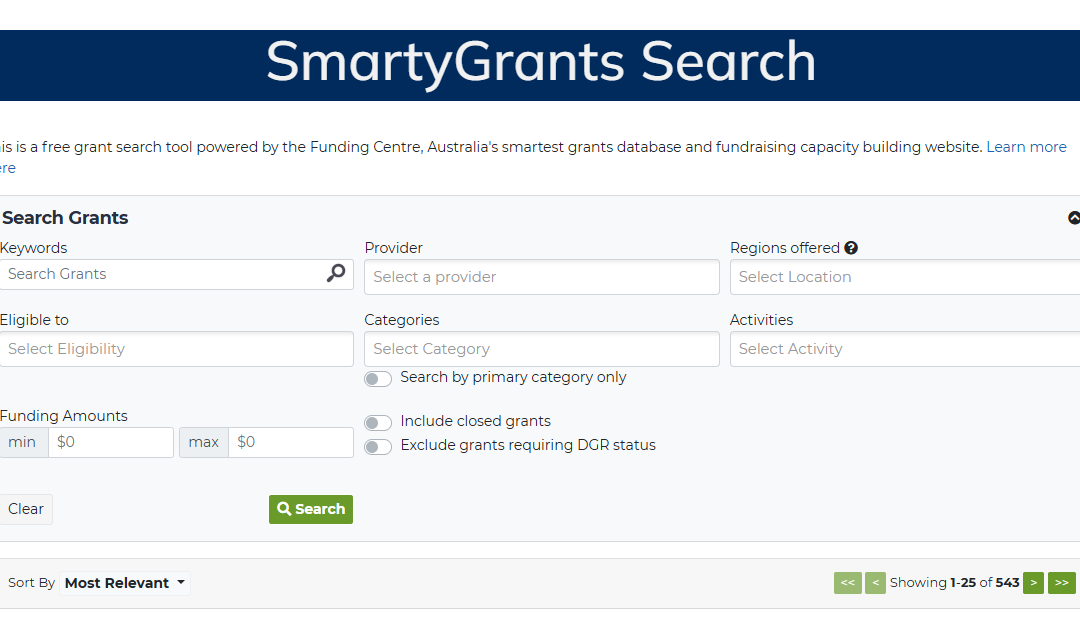The image size is (1080, 622).
Task: Go to the previous results page
Action: click(x=875, y=583)
